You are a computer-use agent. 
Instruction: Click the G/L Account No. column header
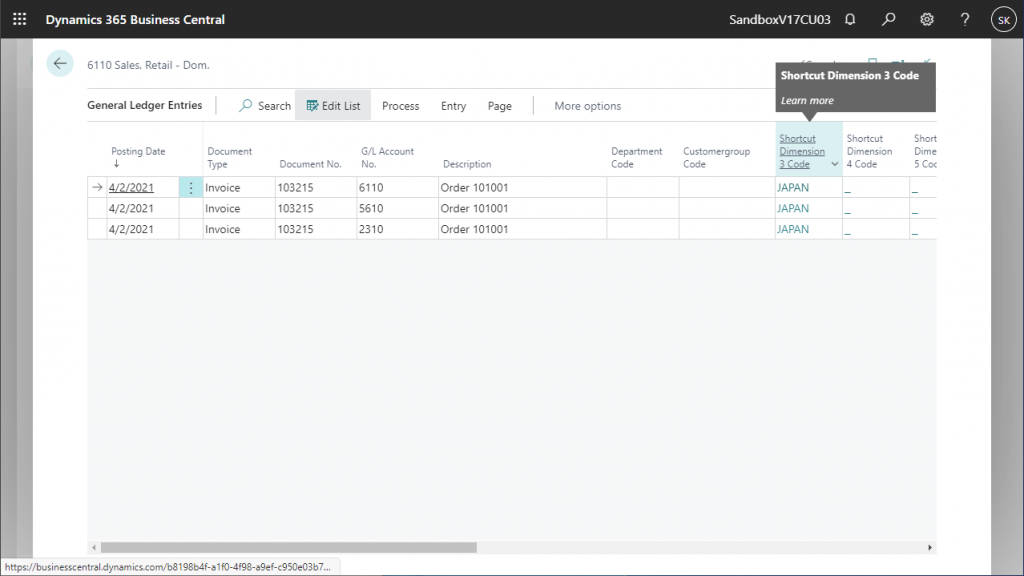click(x=387, y=157)
